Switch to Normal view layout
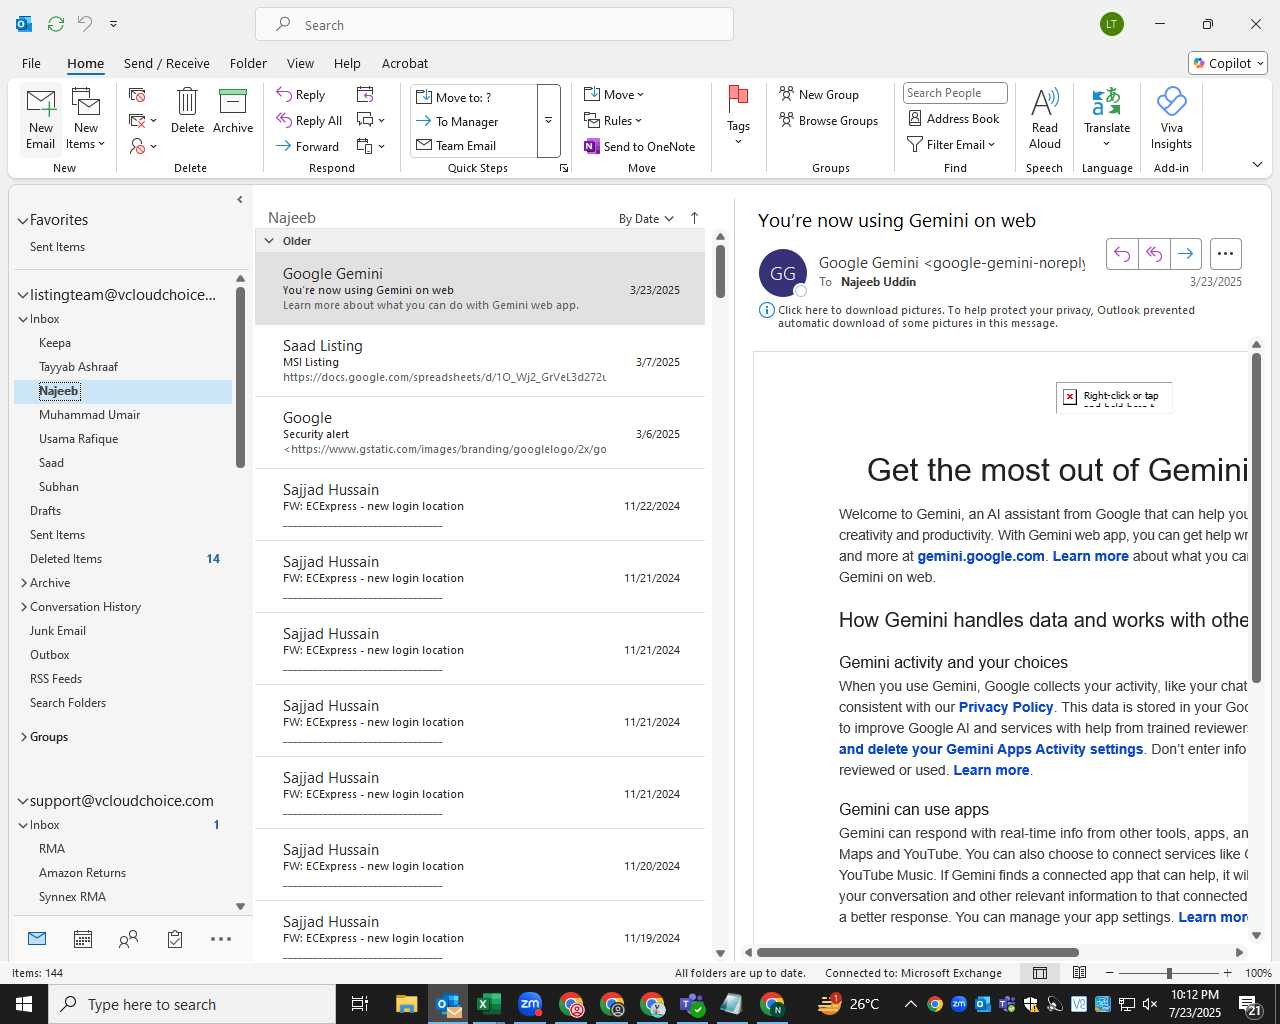The height and width of the screenshot is (1024, 1280). (x=1040, y=973)
